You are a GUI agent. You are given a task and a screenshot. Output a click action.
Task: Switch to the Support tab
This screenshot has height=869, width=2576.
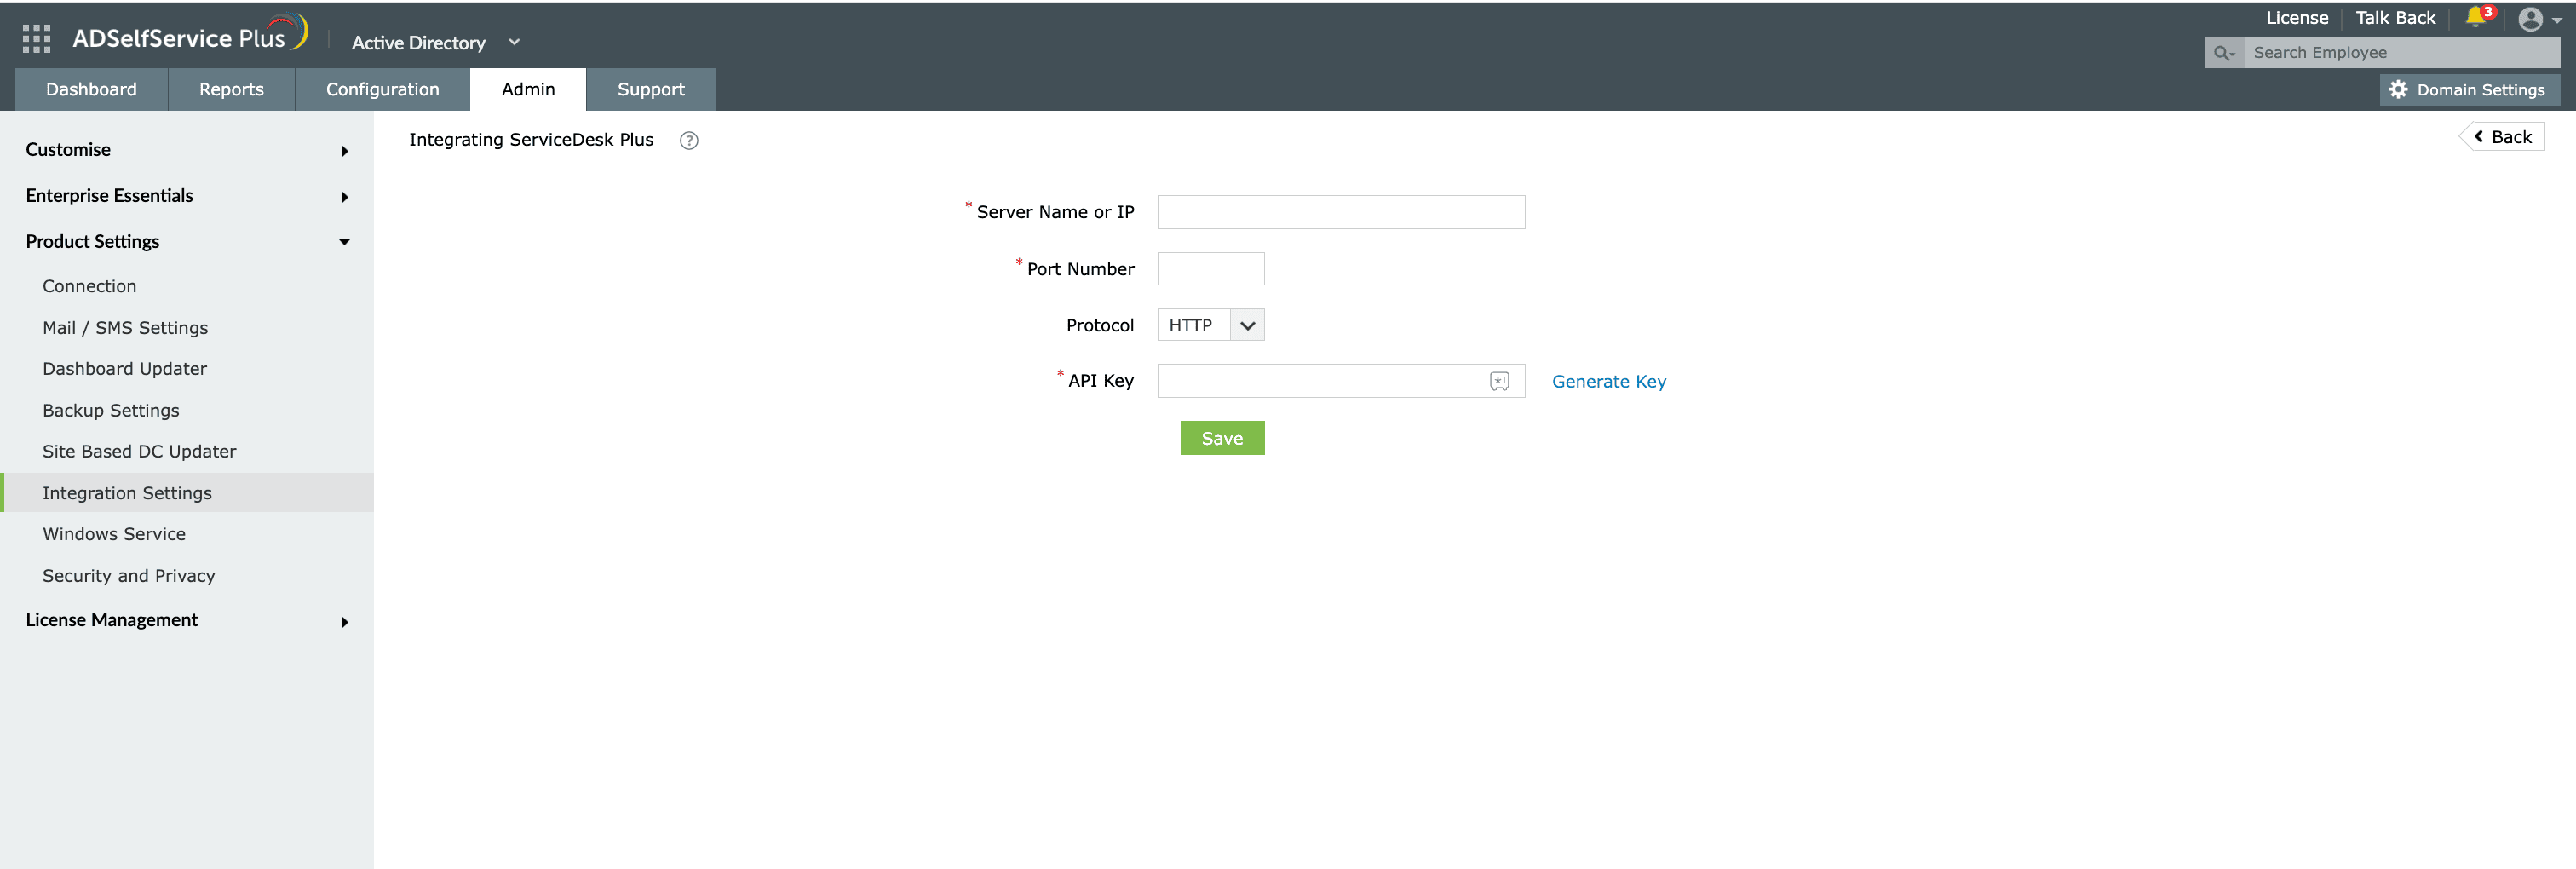[651, 89]
